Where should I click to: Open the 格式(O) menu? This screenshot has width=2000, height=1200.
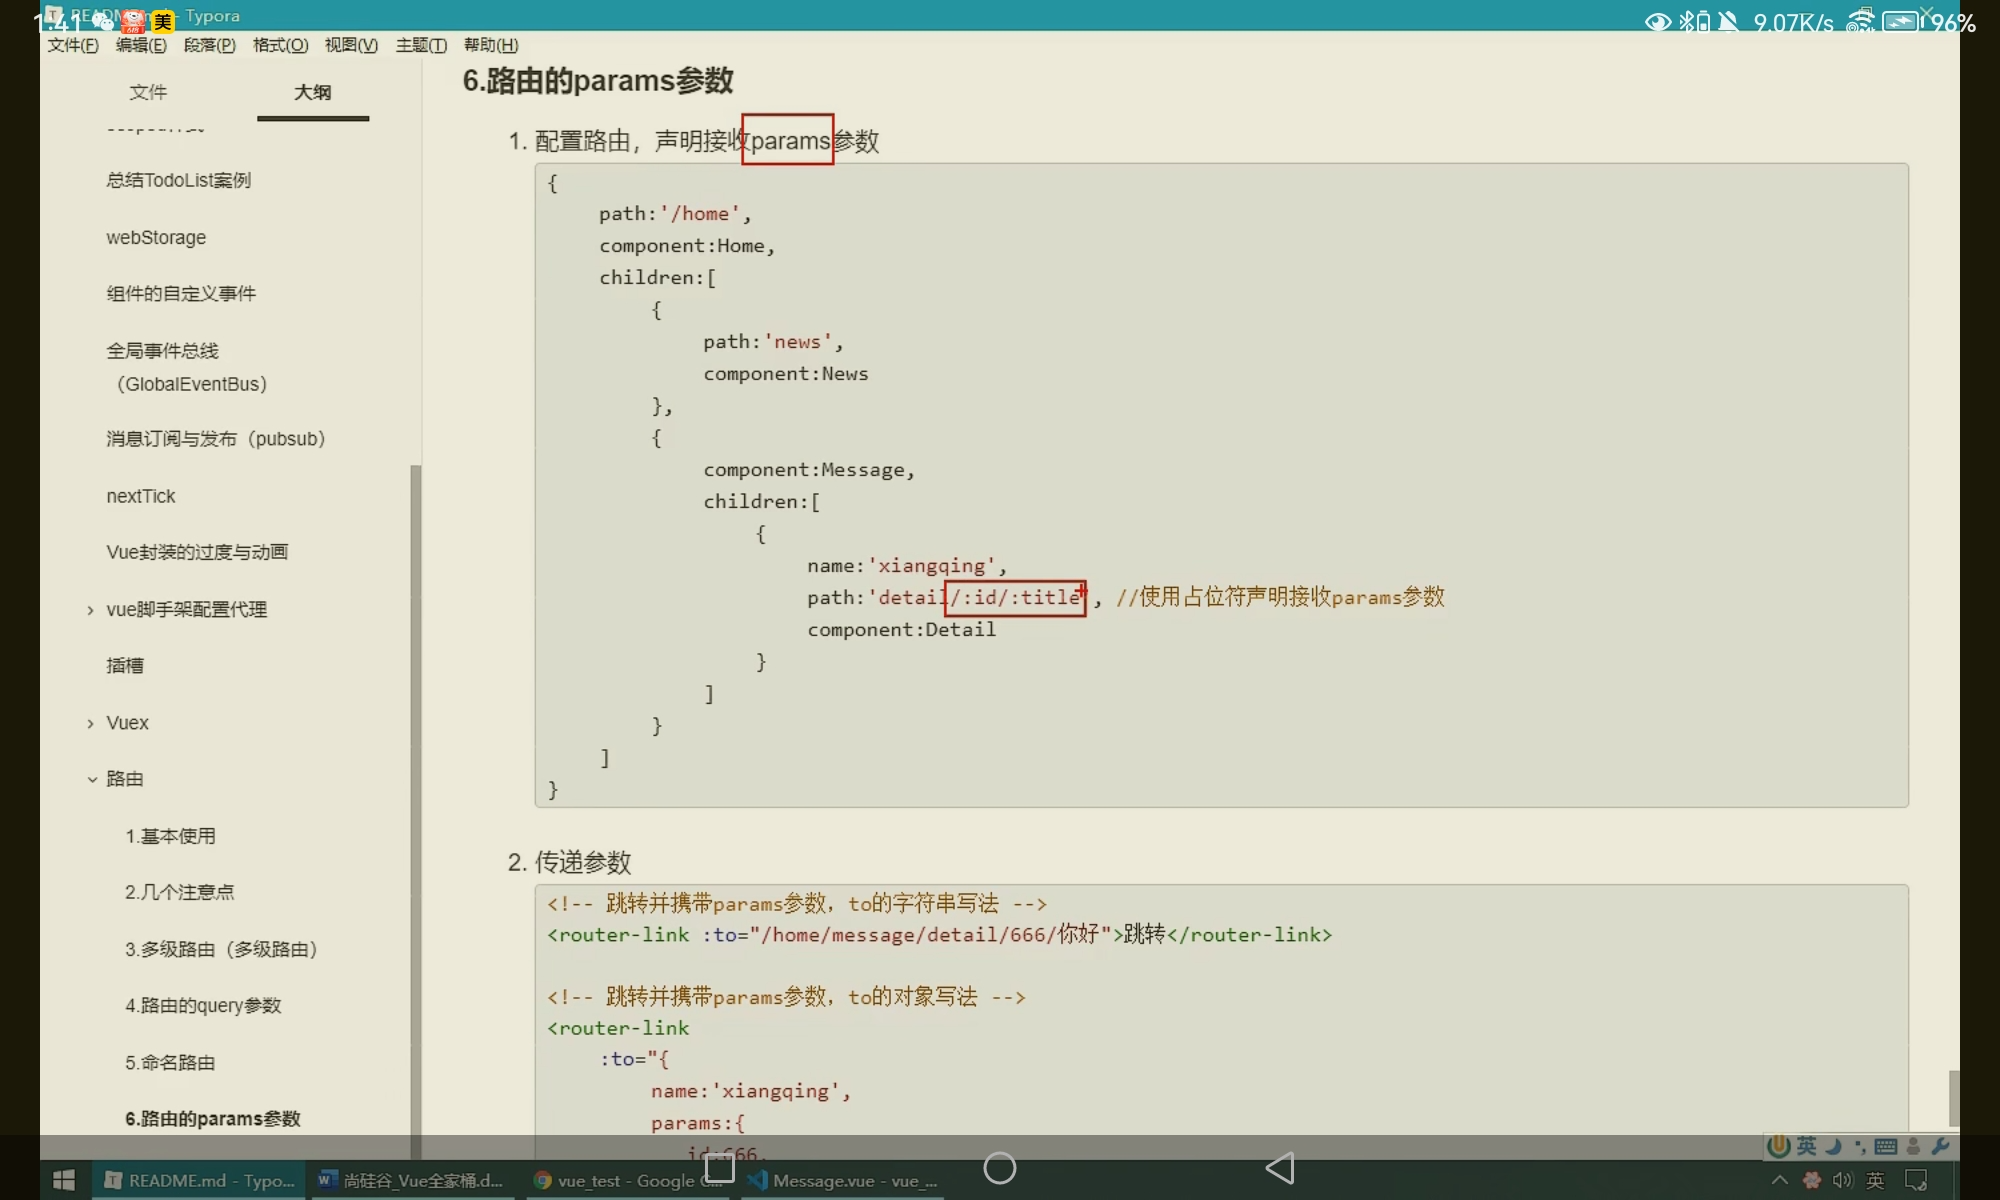tap(280, 45)
